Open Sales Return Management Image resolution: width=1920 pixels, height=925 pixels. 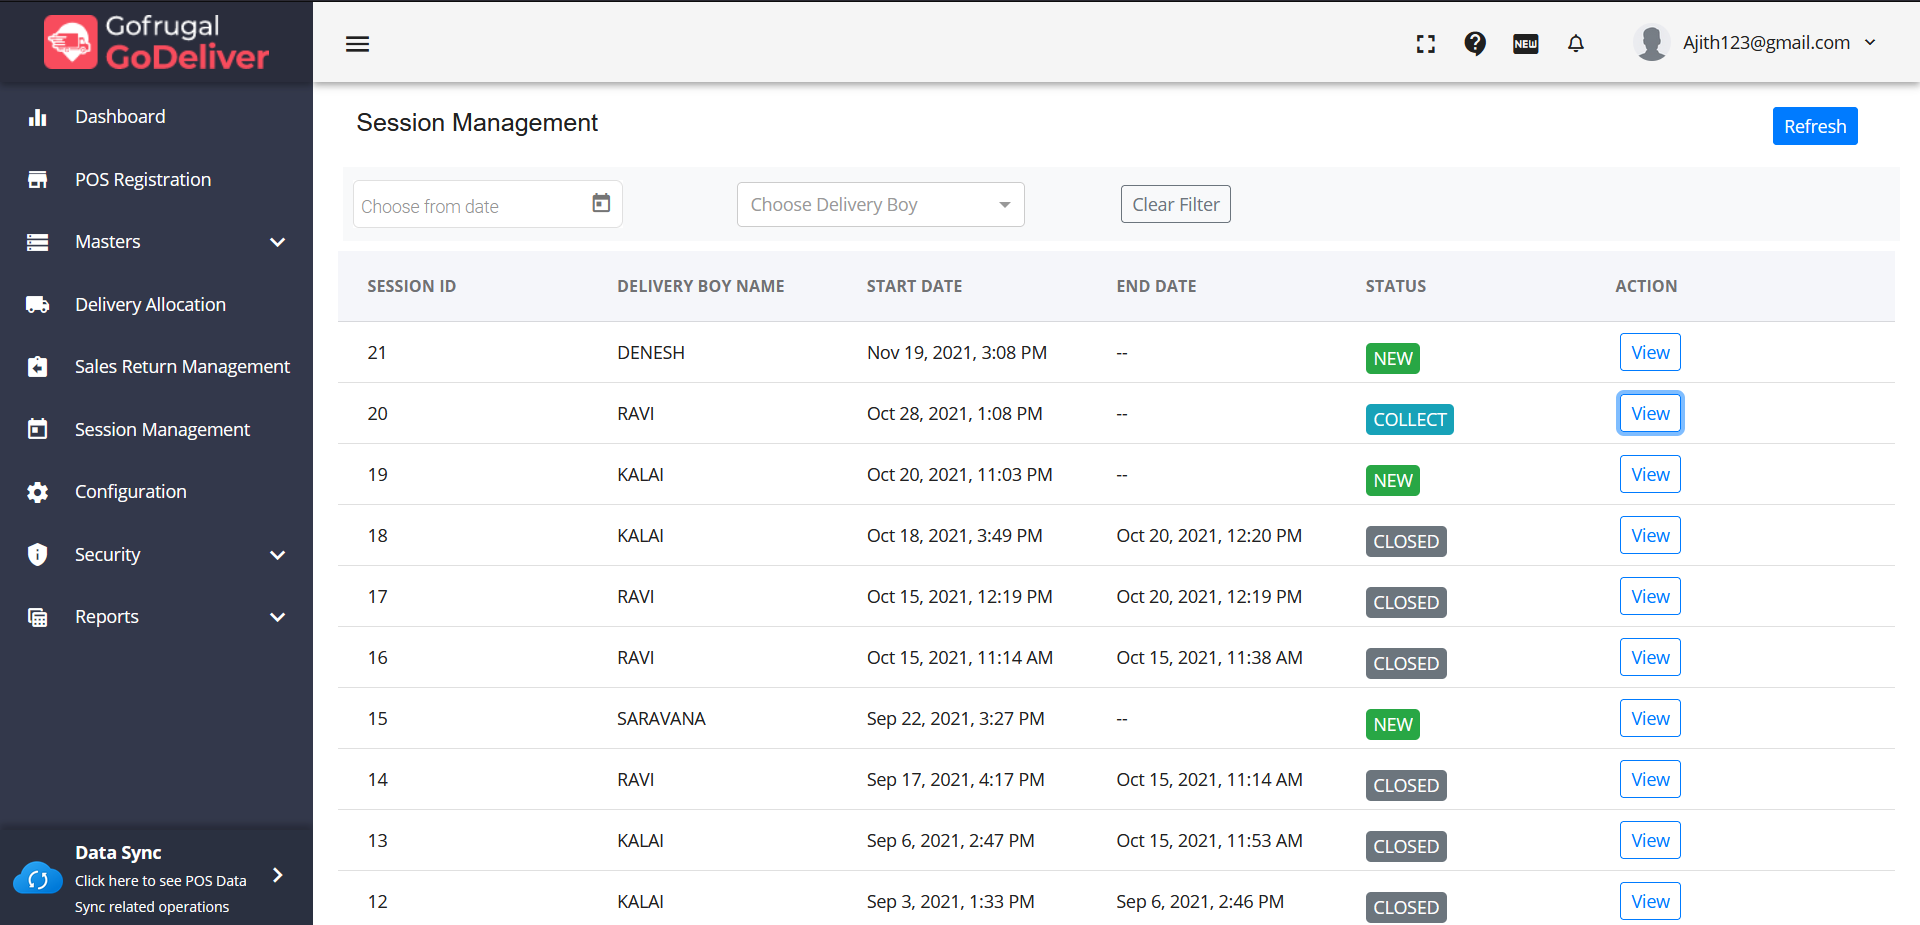pyautogui.click(x=182, y=367)
